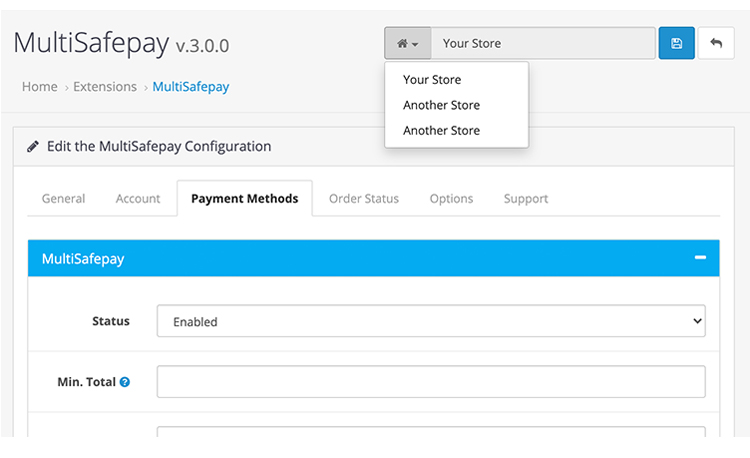Click the "Min. Total" label text
750x458 pixels.
(x=87, y=382)
